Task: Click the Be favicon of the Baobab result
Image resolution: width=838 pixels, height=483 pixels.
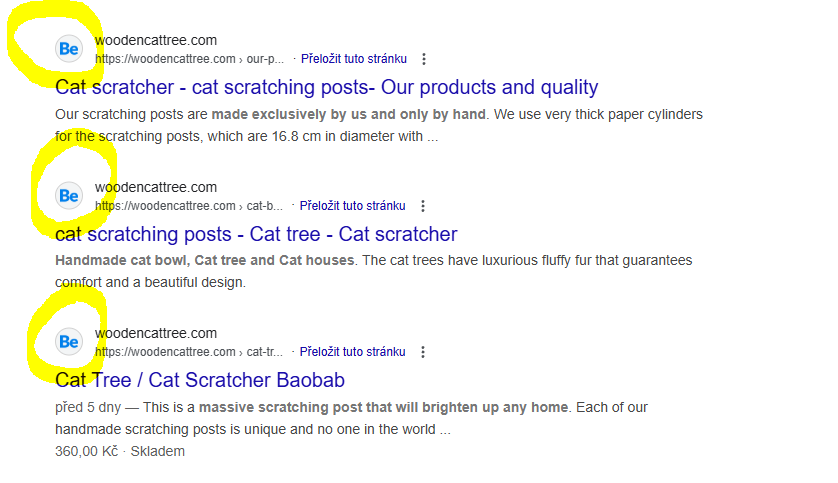Action: point(69,342)
